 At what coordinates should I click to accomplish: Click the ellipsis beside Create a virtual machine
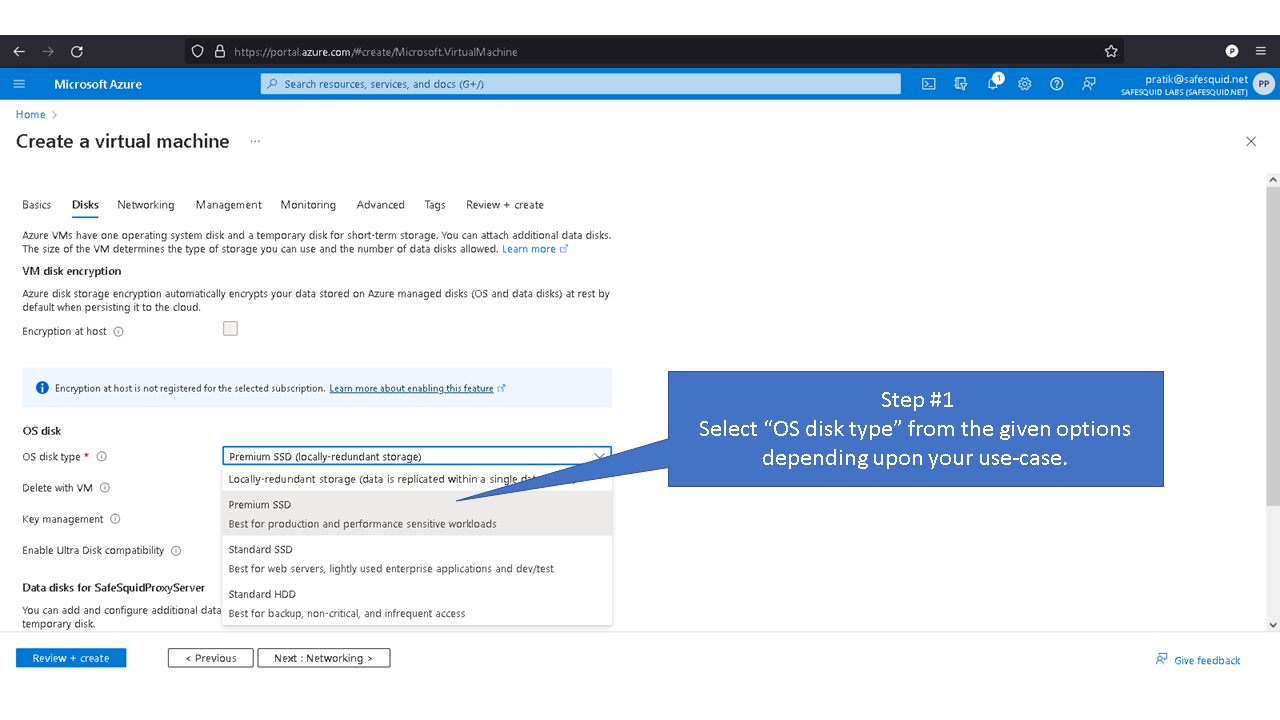(x=255, y=141)
